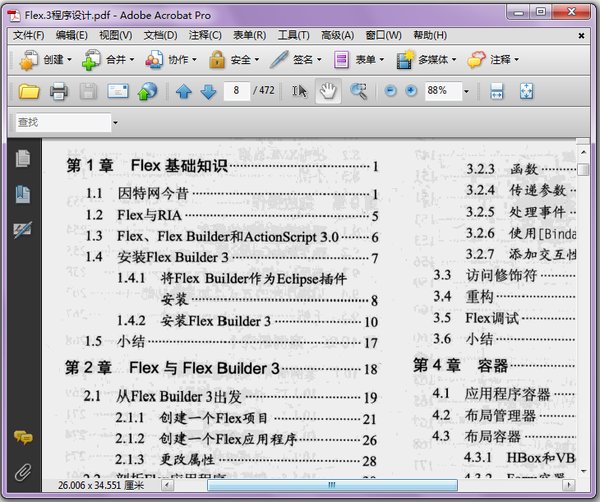
Task: Click the Email envelope icon
Action: pyautogui.click(x=118, y=91)
